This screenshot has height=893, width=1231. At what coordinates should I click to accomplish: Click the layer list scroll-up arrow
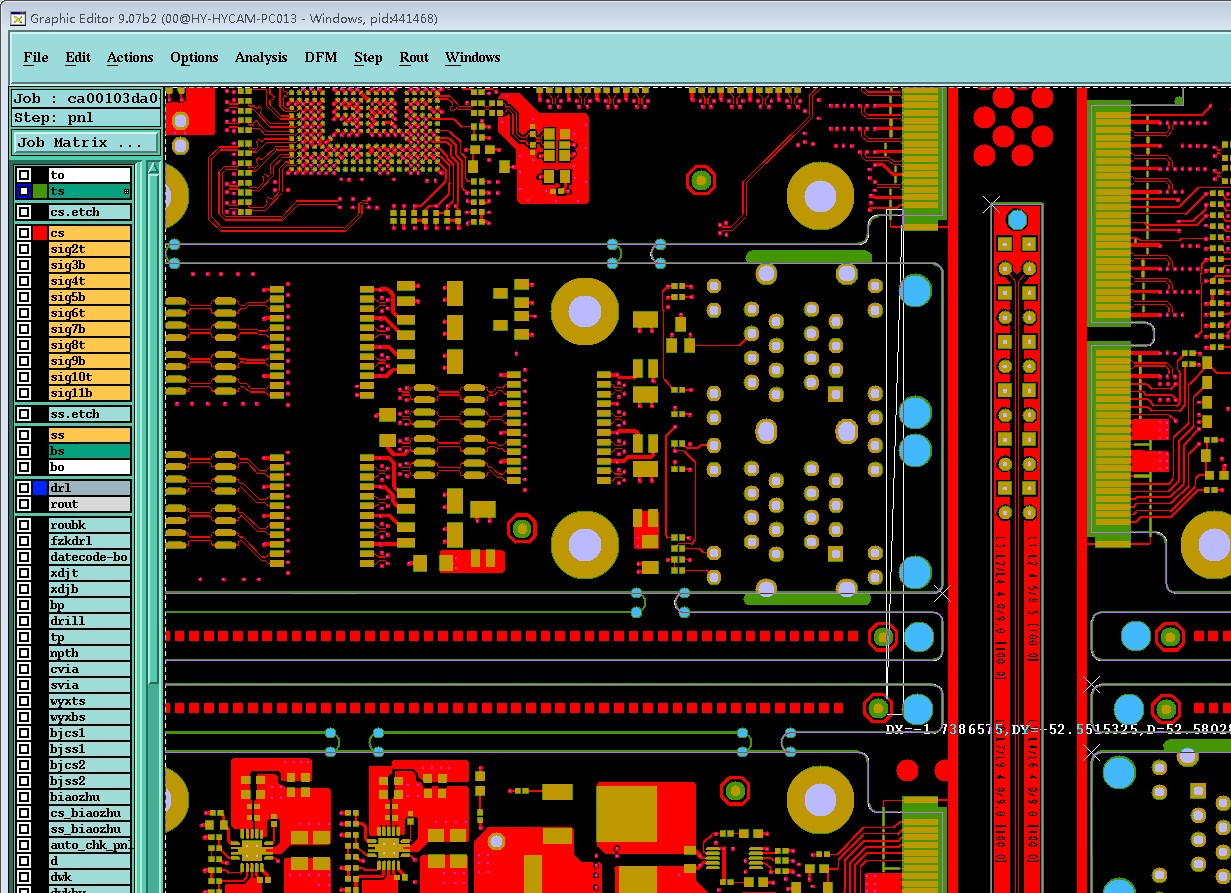point(153,170)
